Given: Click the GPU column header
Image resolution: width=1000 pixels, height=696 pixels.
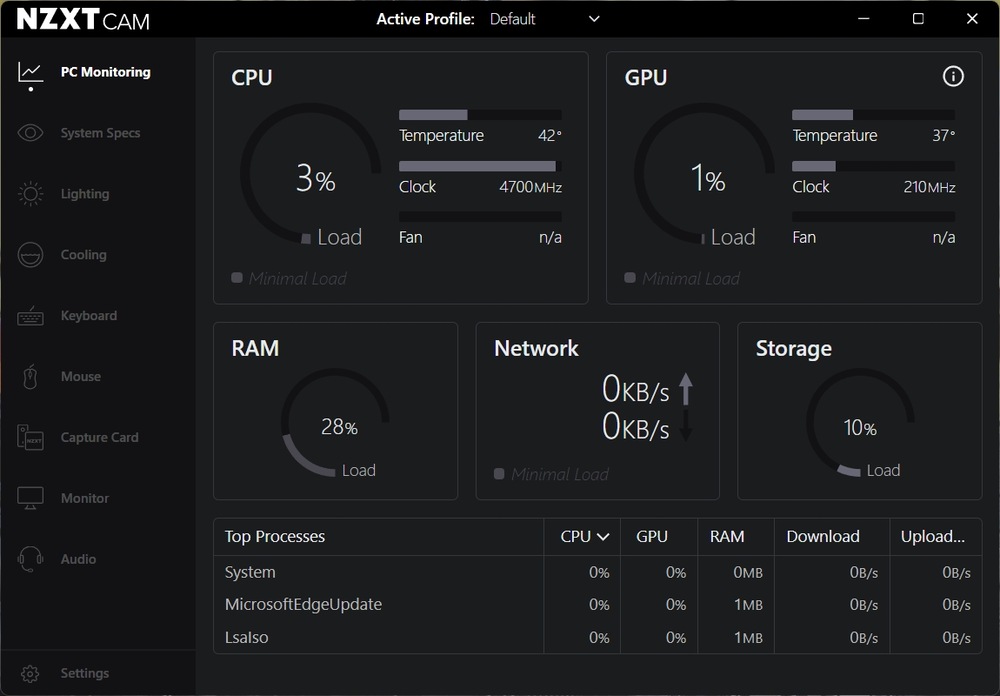Looking at the screenshot, I should click(x=652, y=537).
